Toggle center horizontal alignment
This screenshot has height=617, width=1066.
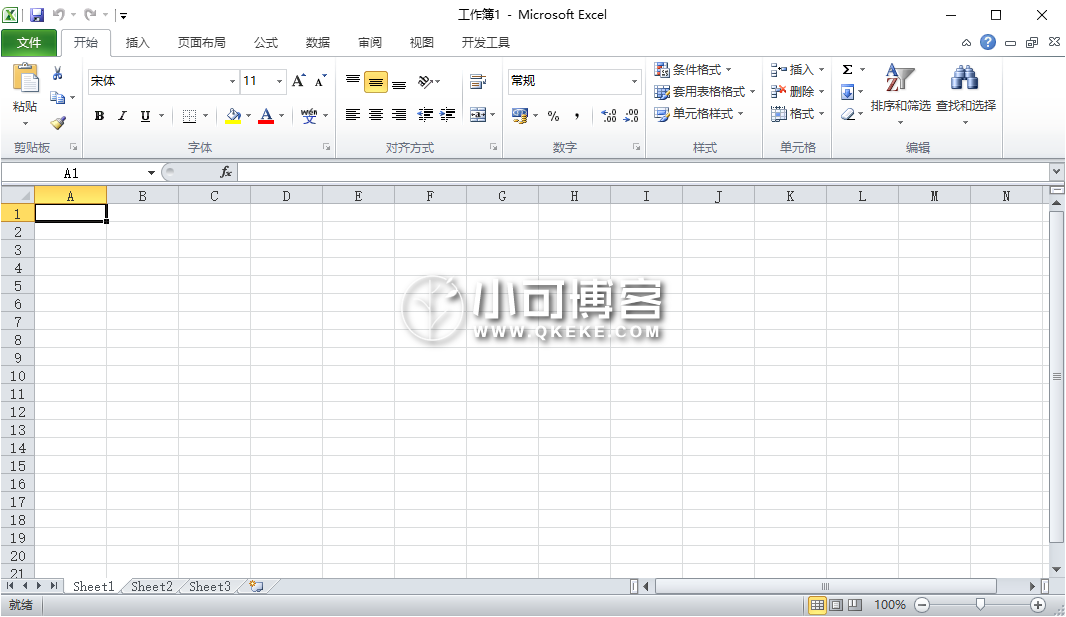pos(376,115)
